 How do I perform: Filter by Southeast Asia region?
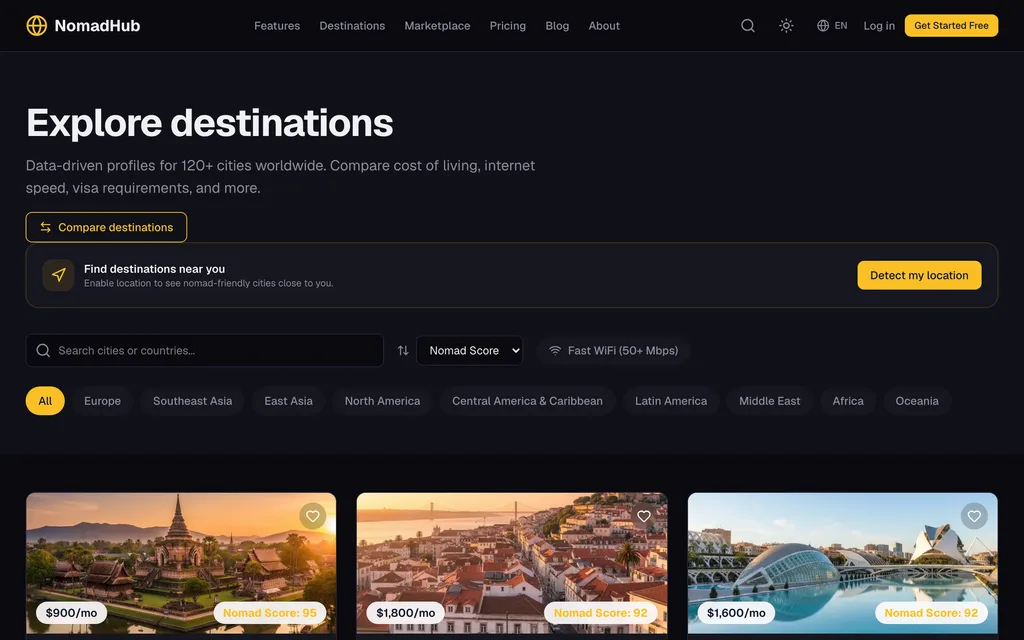[193, 401]
